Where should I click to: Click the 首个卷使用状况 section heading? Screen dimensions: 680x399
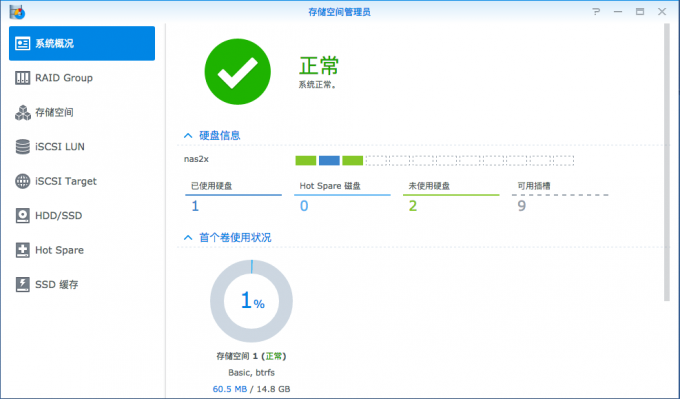[x=235, y=238]
